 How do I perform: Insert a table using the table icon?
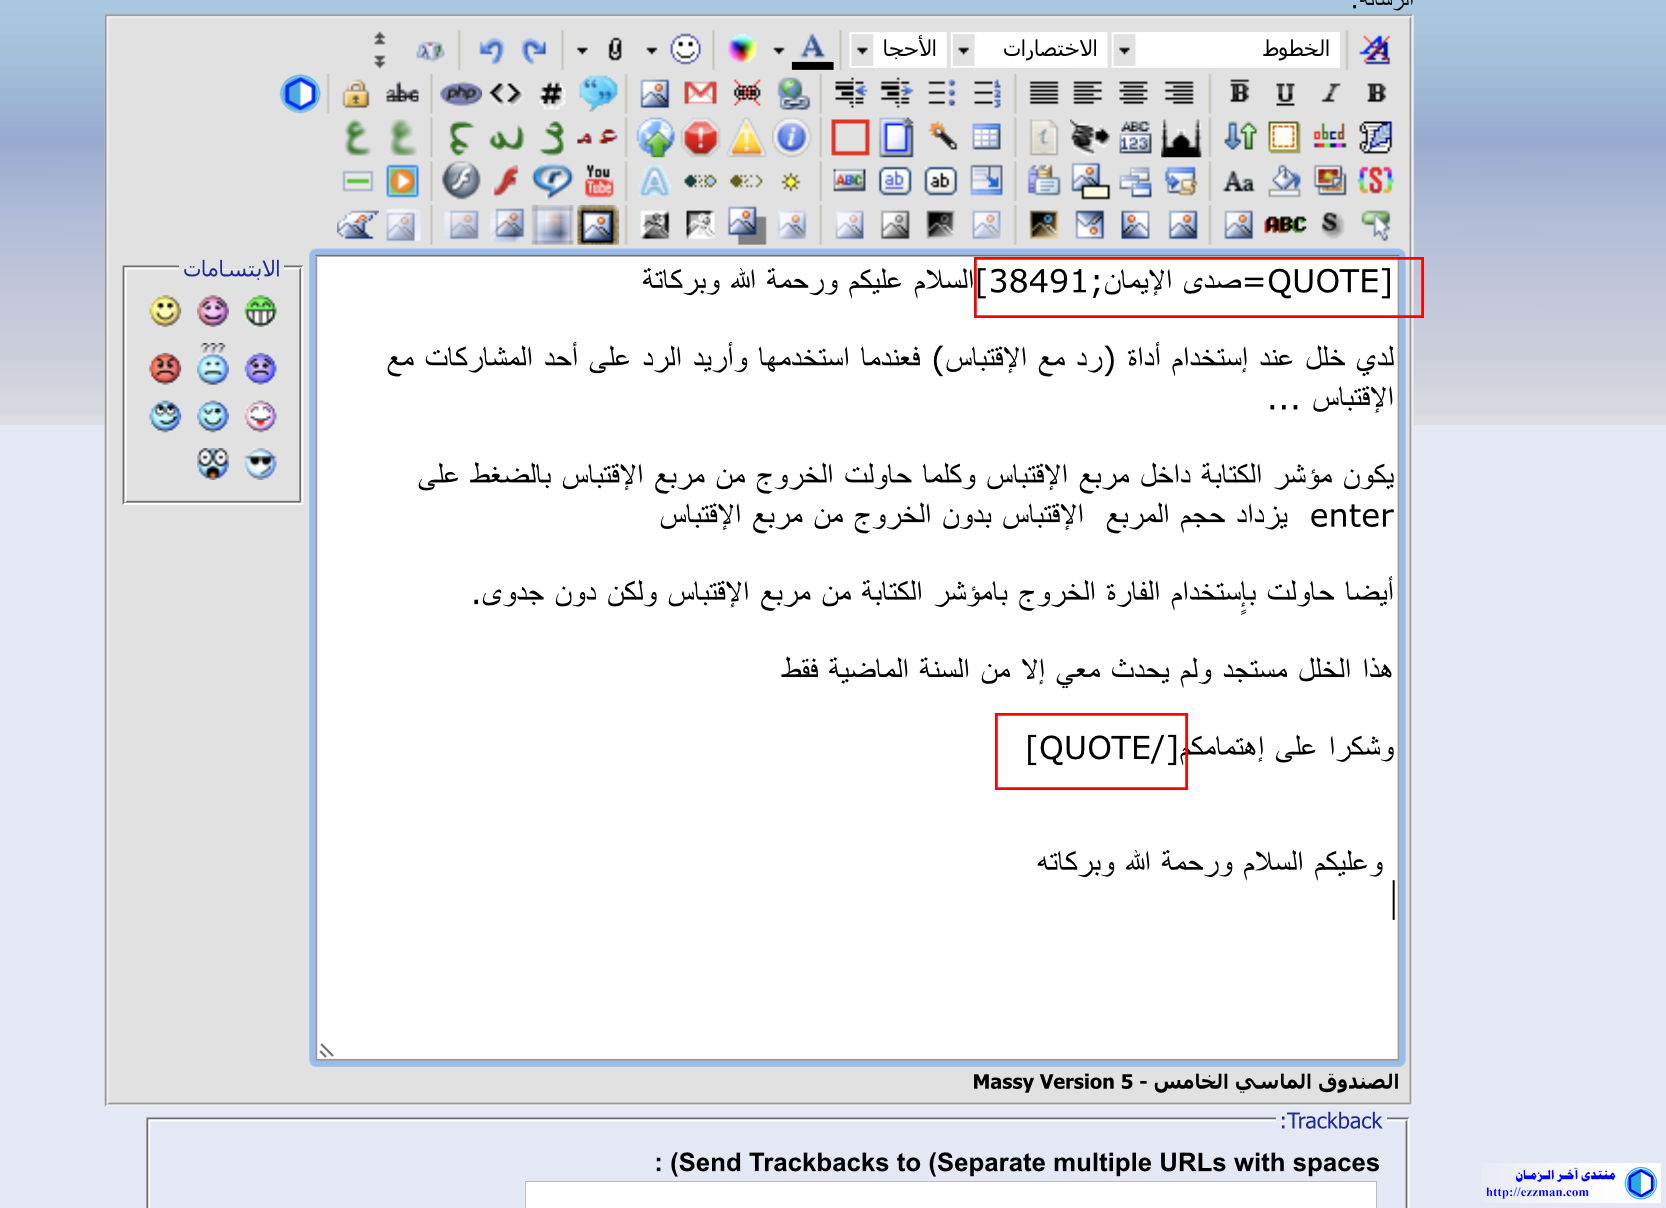[x=986, y=137]
